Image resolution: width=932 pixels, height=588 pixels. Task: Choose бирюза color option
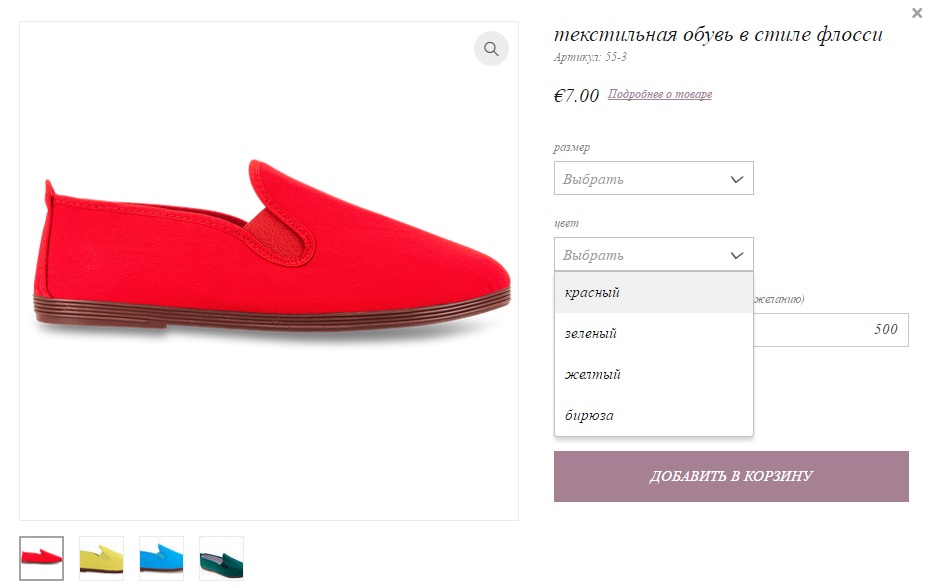pos(654,416)
